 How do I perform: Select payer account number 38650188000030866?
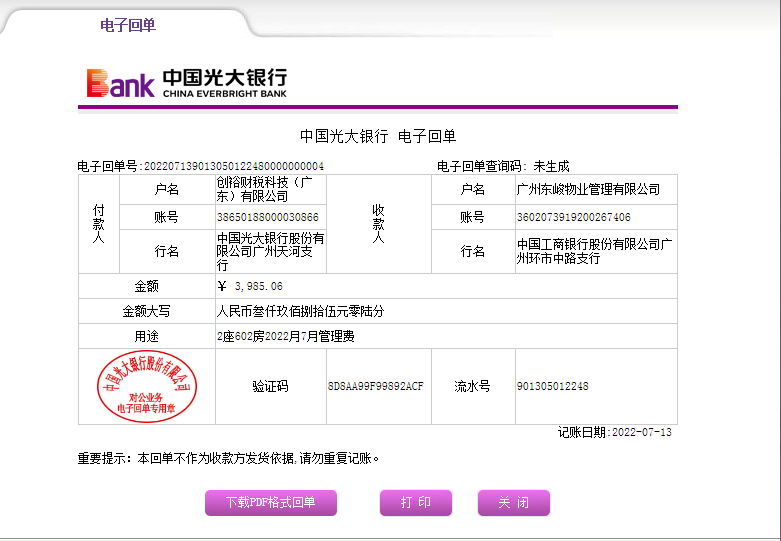tap(268, 217)
